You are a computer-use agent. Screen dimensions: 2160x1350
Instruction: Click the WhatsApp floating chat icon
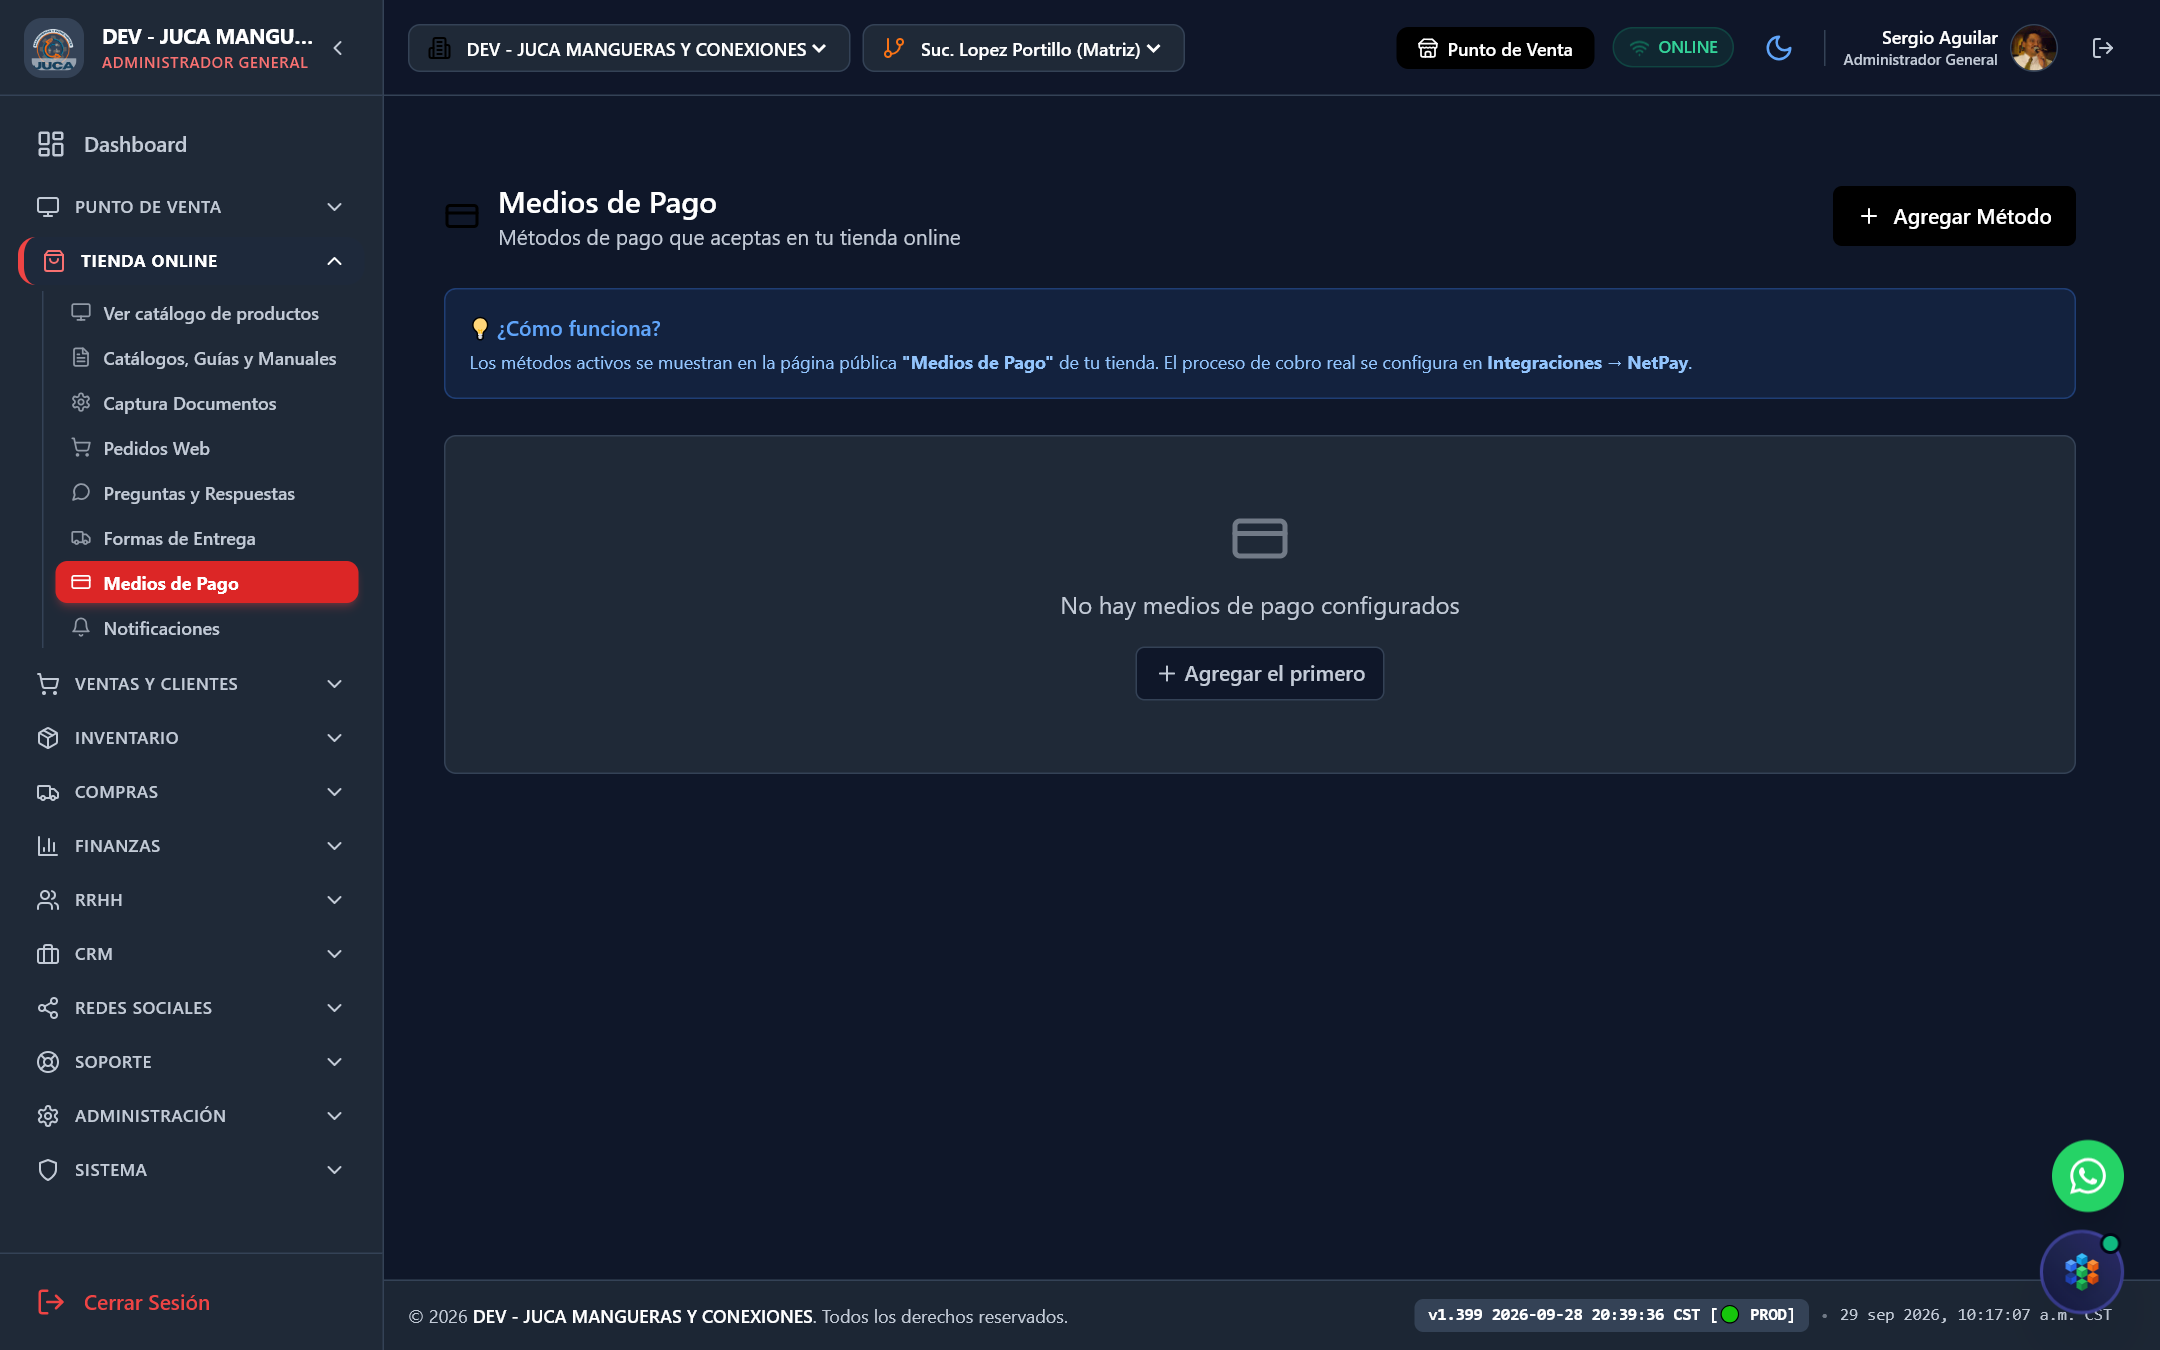click(x=2087, y=1176)
